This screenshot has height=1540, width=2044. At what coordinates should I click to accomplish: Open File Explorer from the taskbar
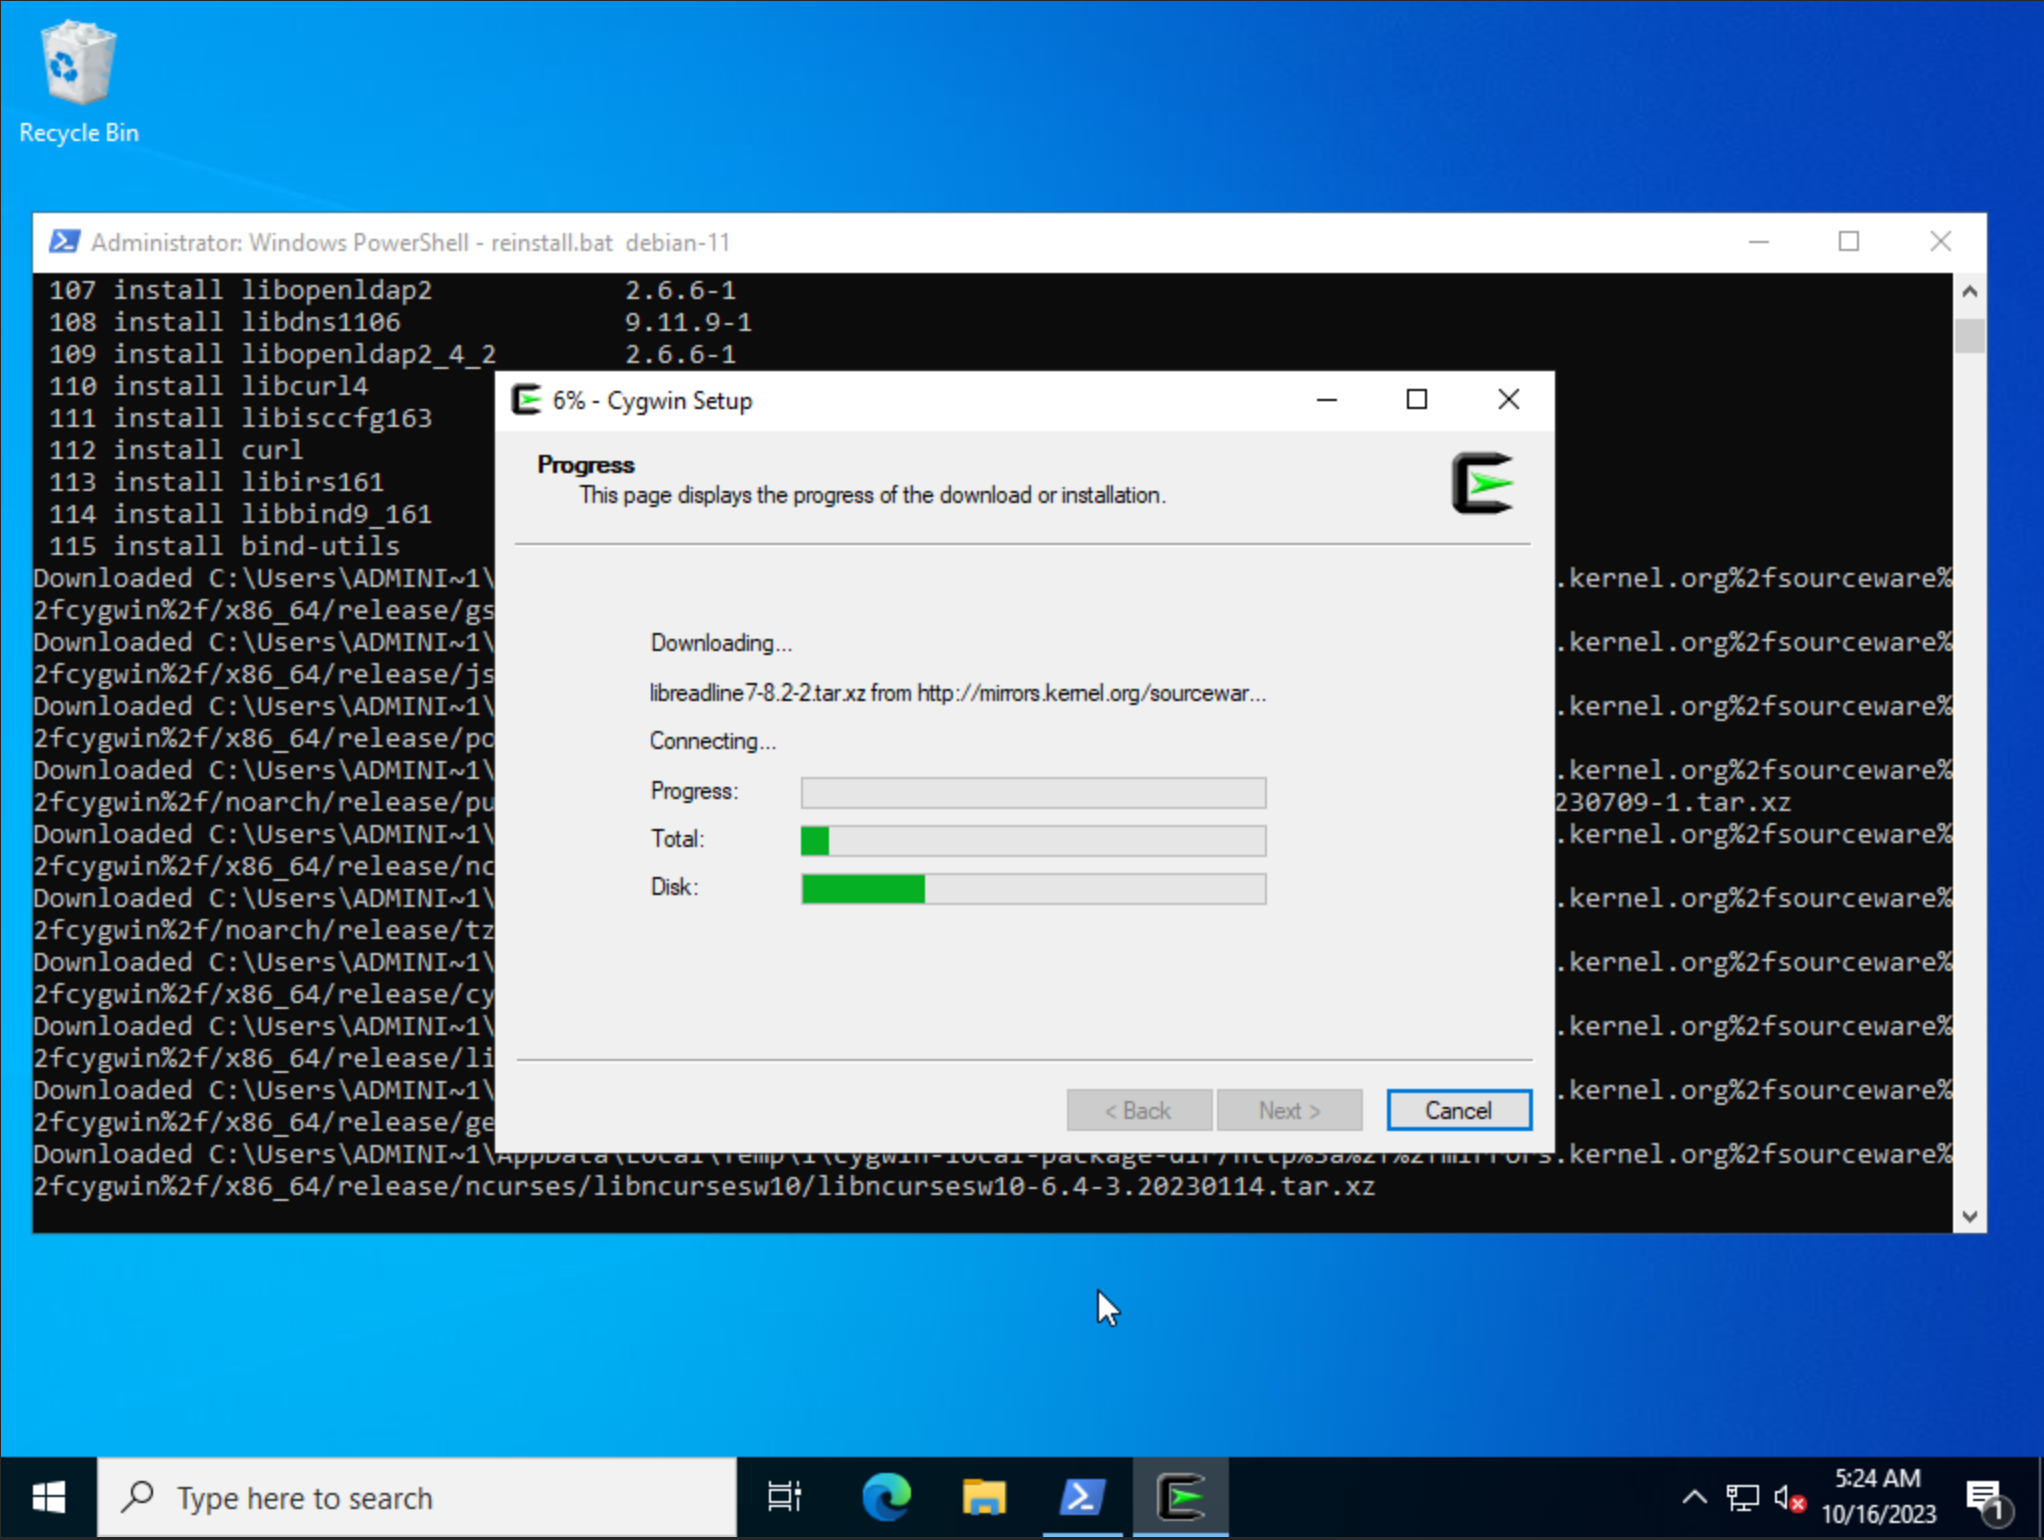pyautogui.click(x=984, y=1497)
